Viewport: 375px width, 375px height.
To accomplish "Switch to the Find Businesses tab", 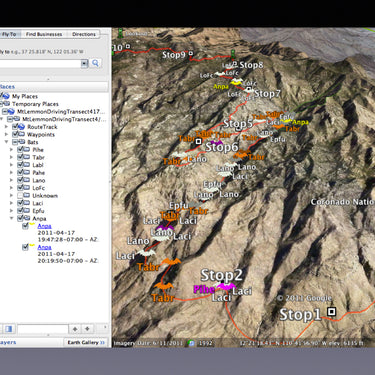I will click(x=44, y=34).
